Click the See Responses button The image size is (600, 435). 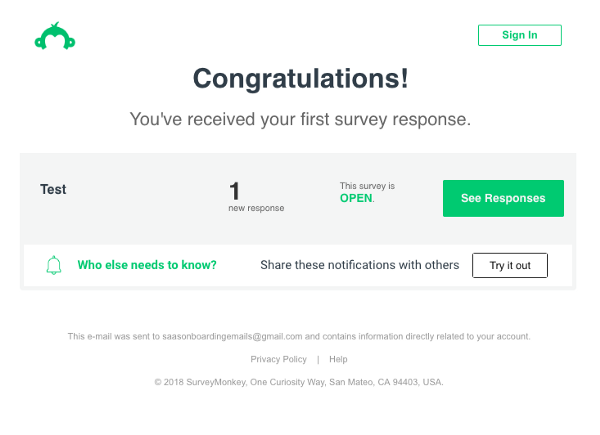pyautogui.click(x=503, y=198)
